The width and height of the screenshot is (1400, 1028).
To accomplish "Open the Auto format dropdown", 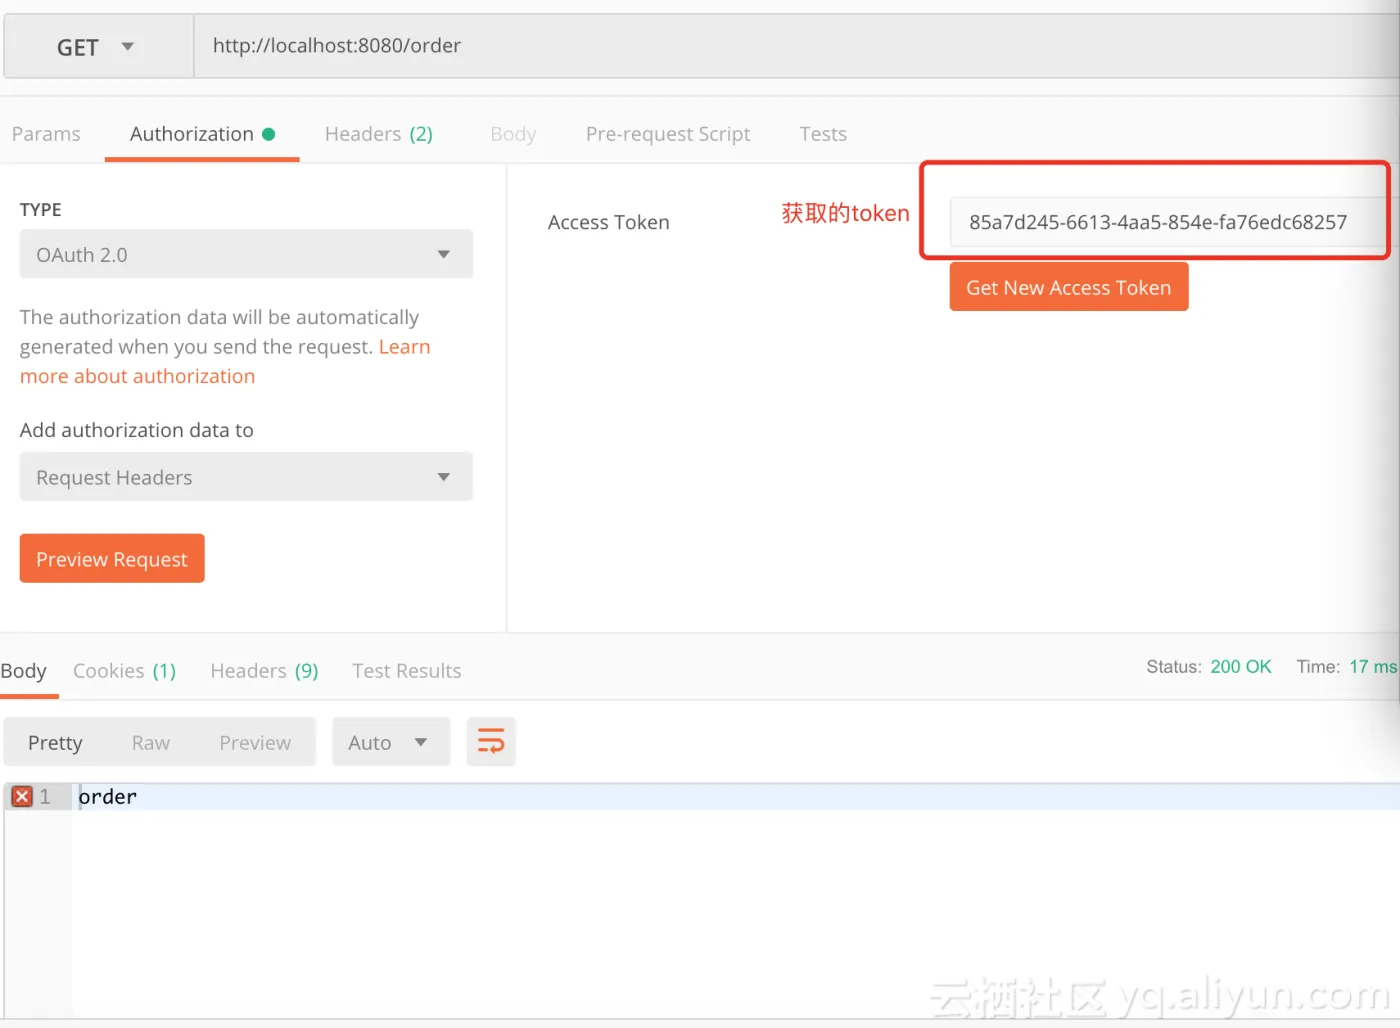I will (391, 742).
